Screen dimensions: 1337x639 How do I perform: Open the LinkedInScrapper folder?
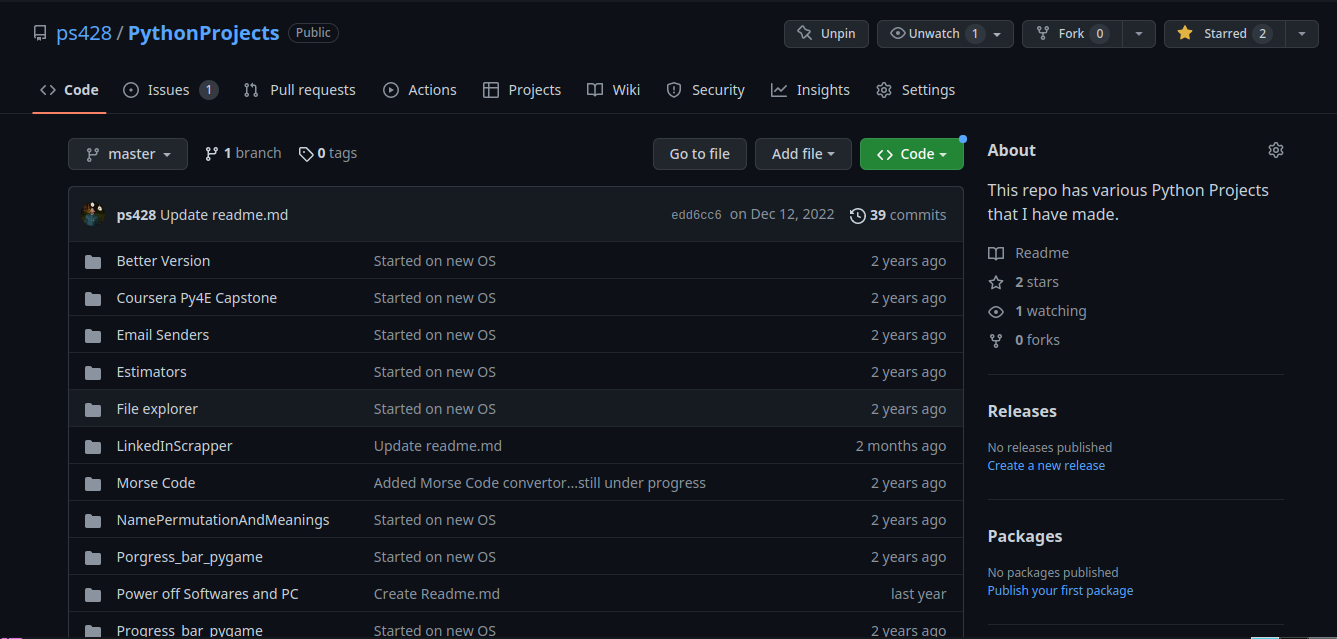click(x=174, y=446)
